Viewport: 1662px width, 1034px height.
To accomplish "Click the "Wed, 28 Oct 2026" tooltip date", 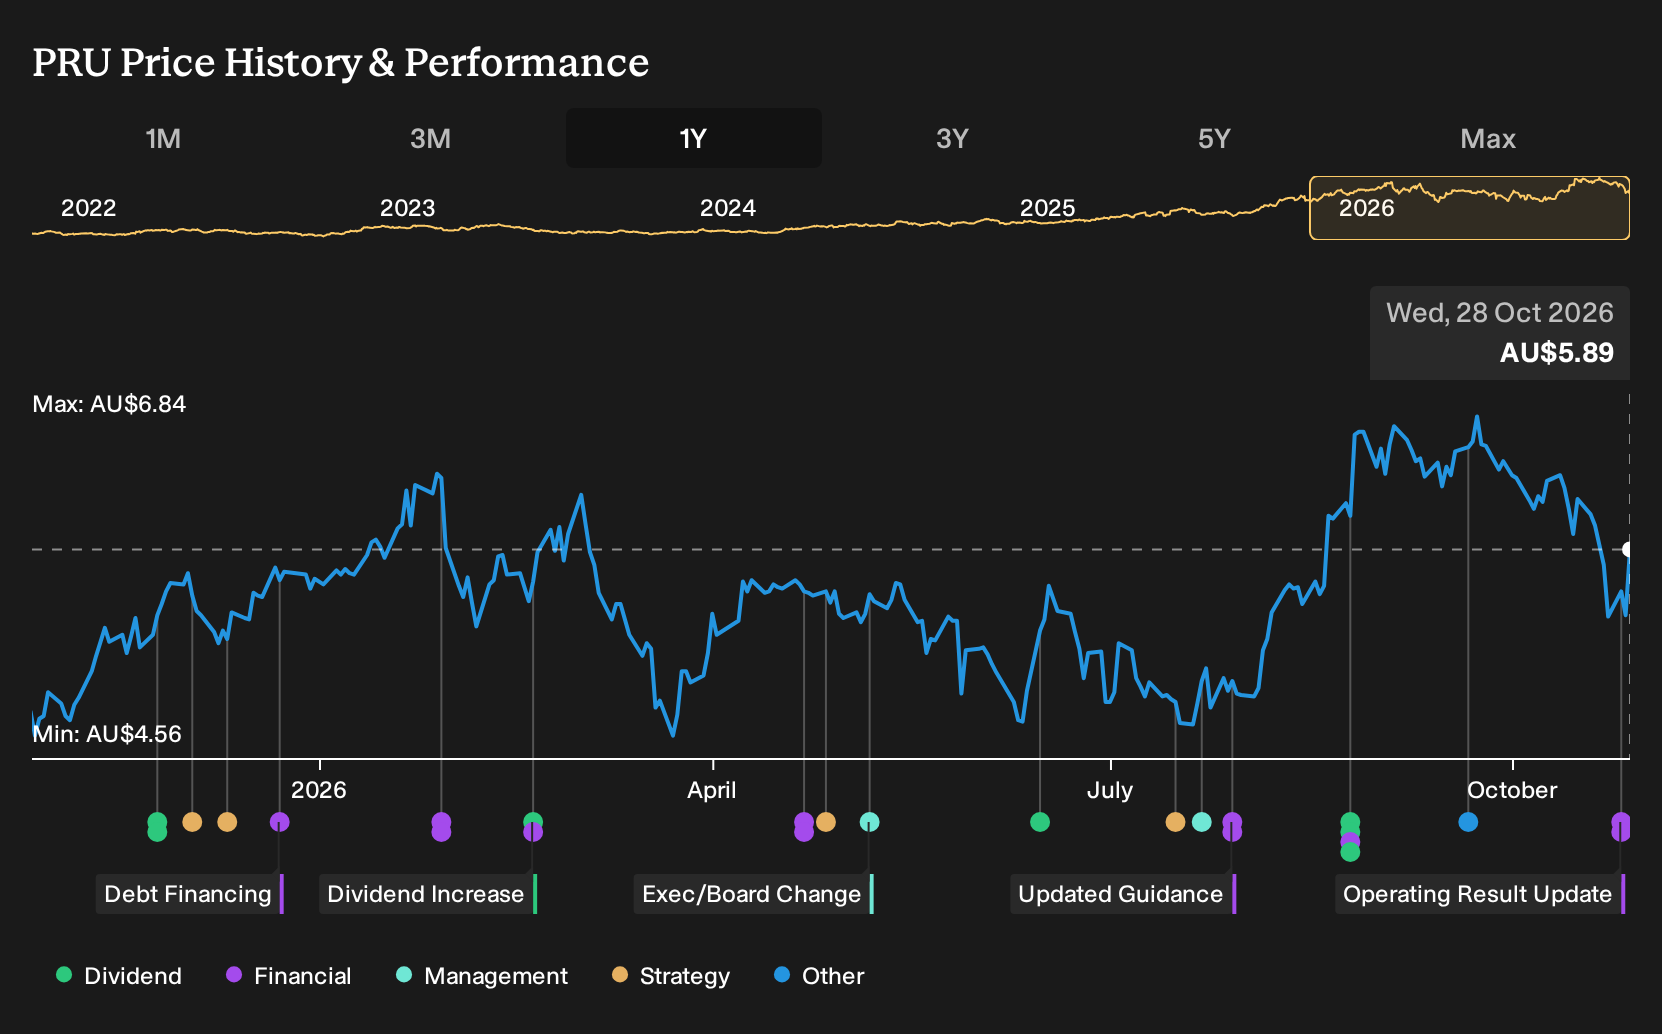I will point(1499,313).
